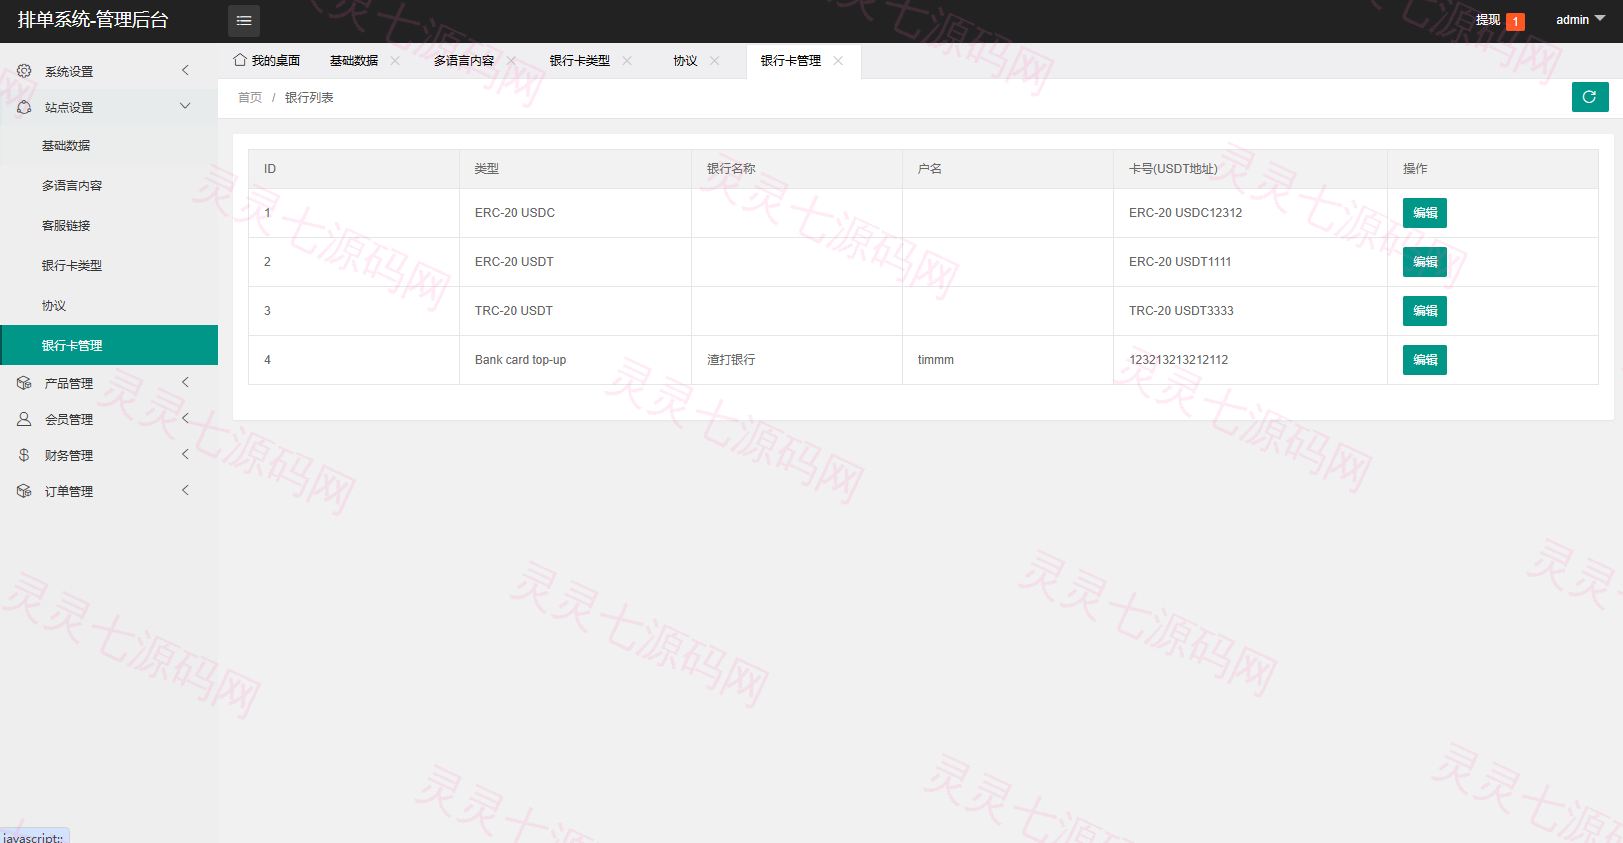This screenshot has width=1623, height=843.
Task: Click the 首页 breadcrumb link
Action: point(250,98)
